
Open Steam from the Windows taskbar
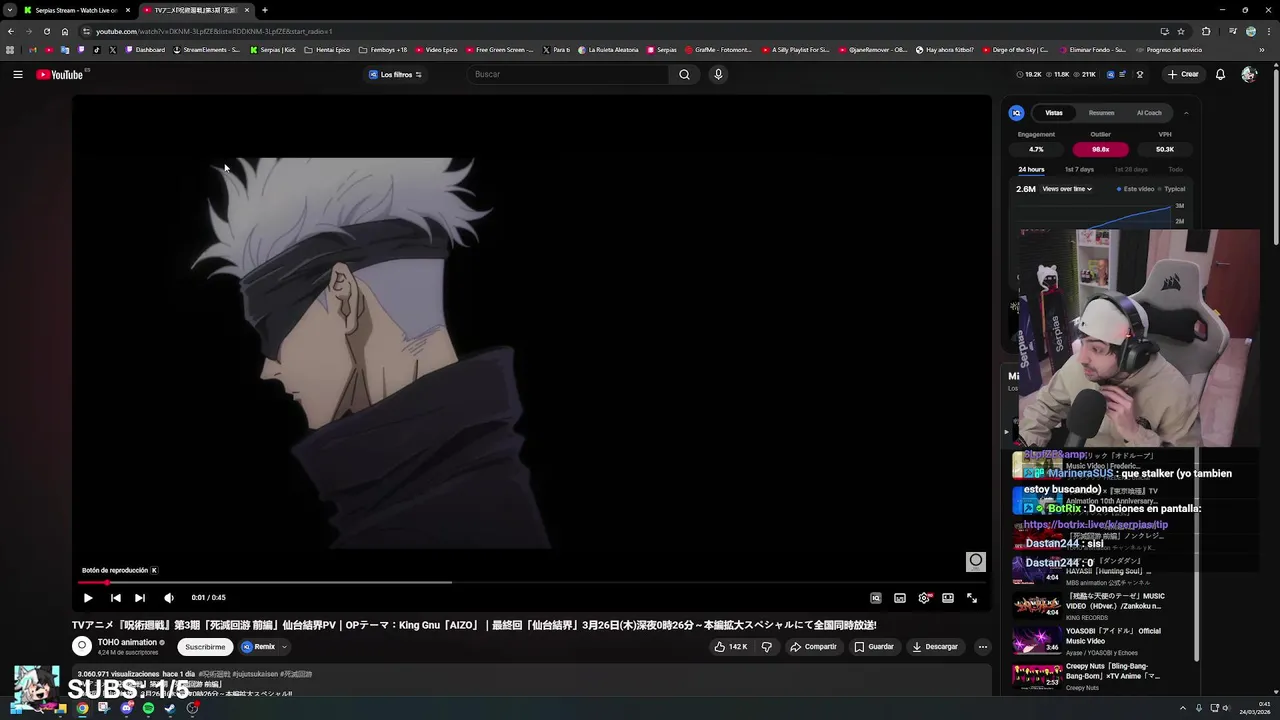click(170, 708)
